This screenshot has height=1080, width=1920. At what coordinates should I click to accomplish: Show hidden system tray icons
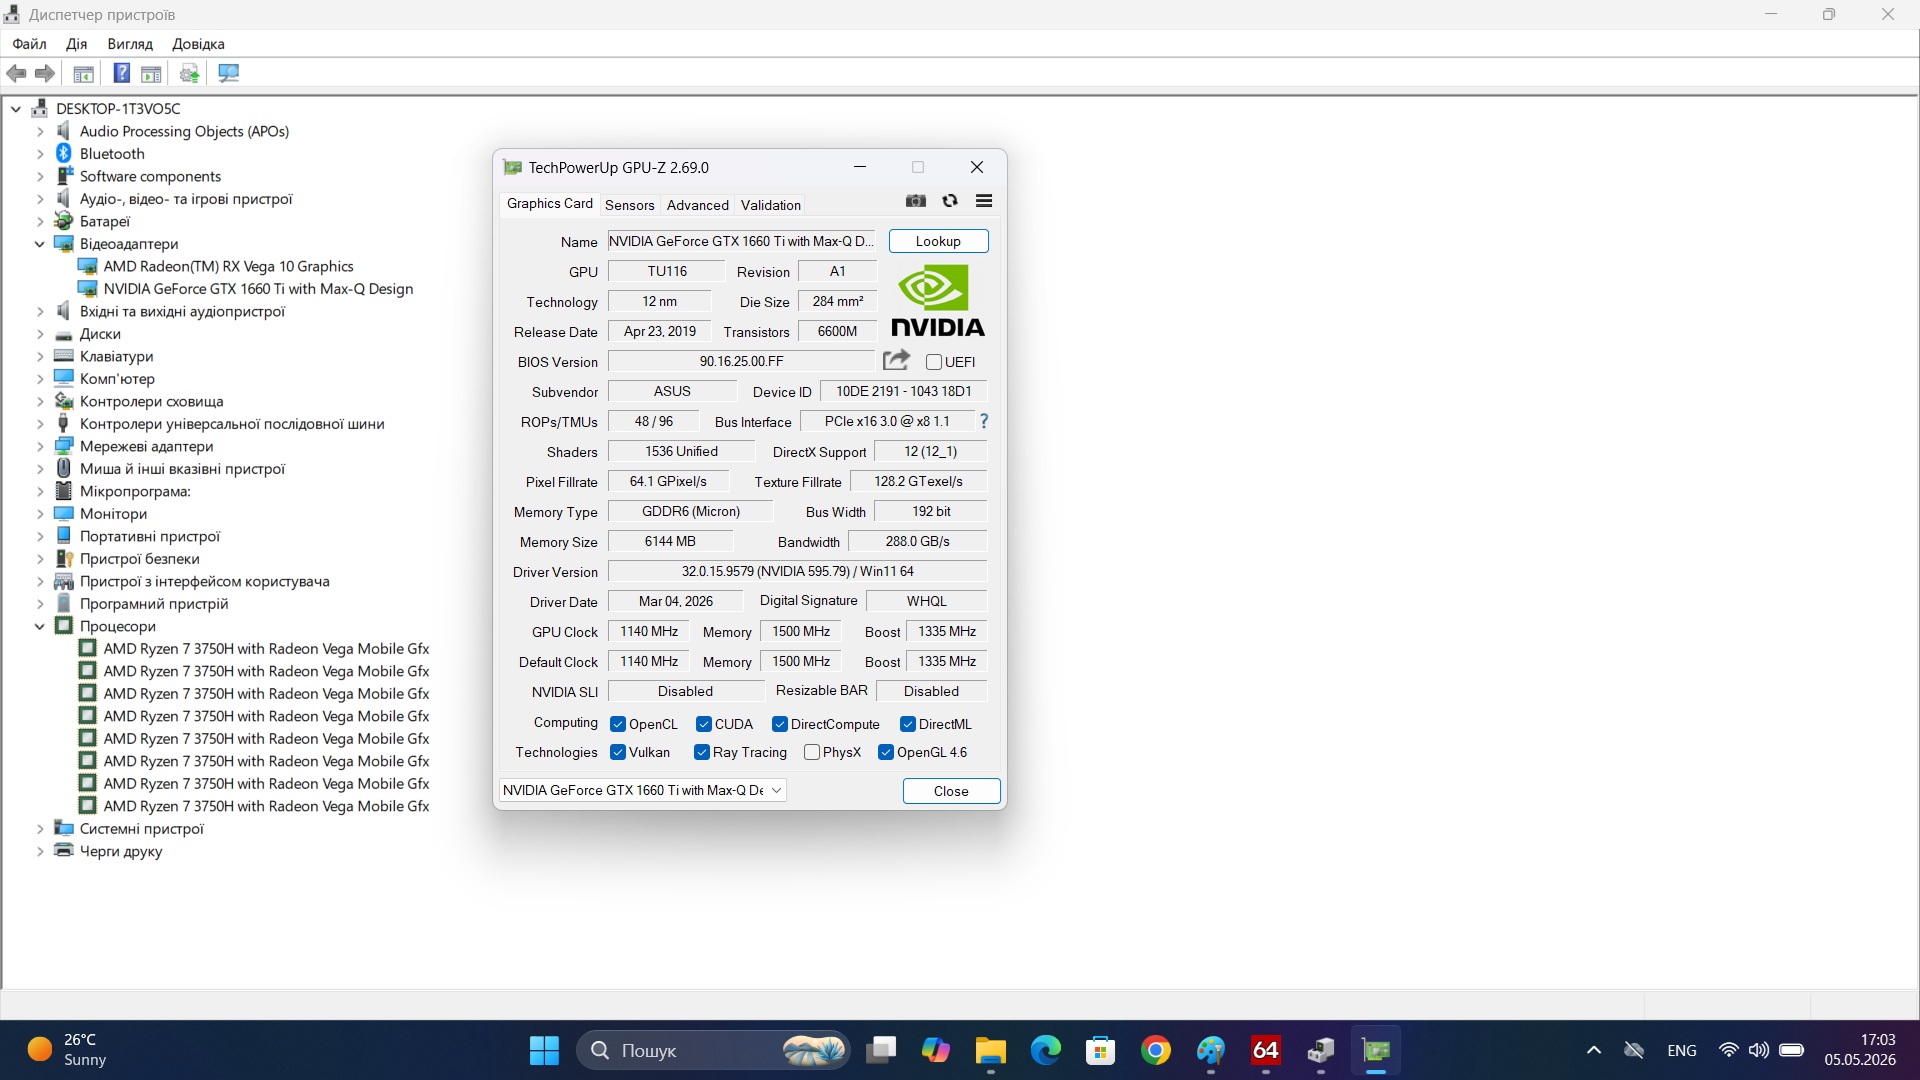[1594, 1050]
